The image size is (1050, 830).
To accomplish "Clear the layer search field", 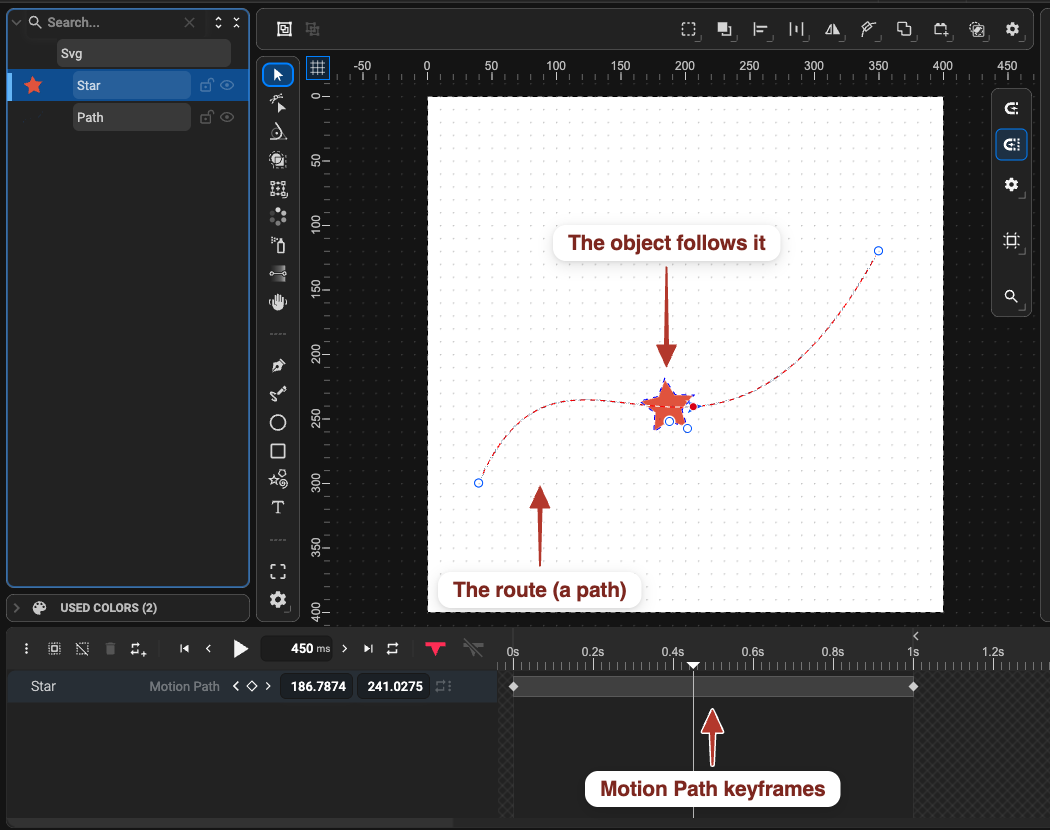I will coord(190,23).
